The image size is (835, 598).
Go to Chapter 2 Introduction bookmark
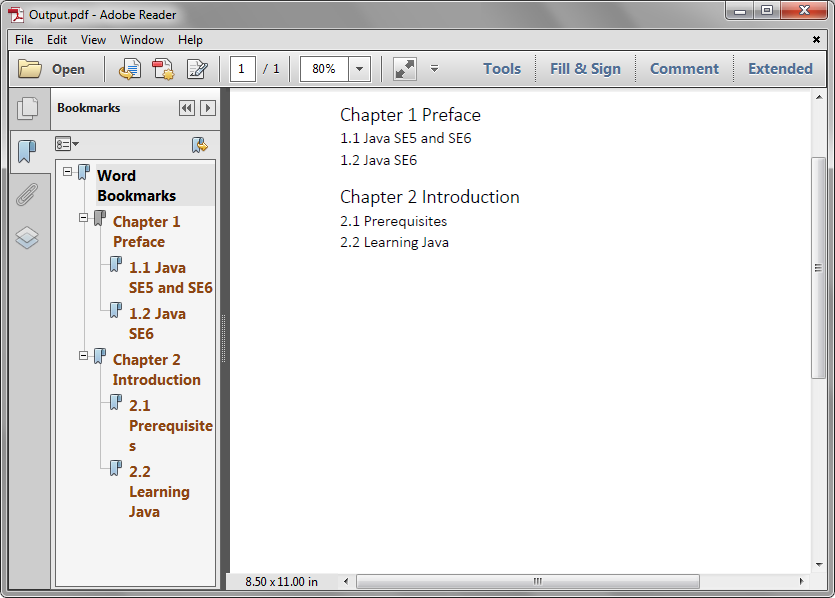pyautogui.click(x=157, y=370)
